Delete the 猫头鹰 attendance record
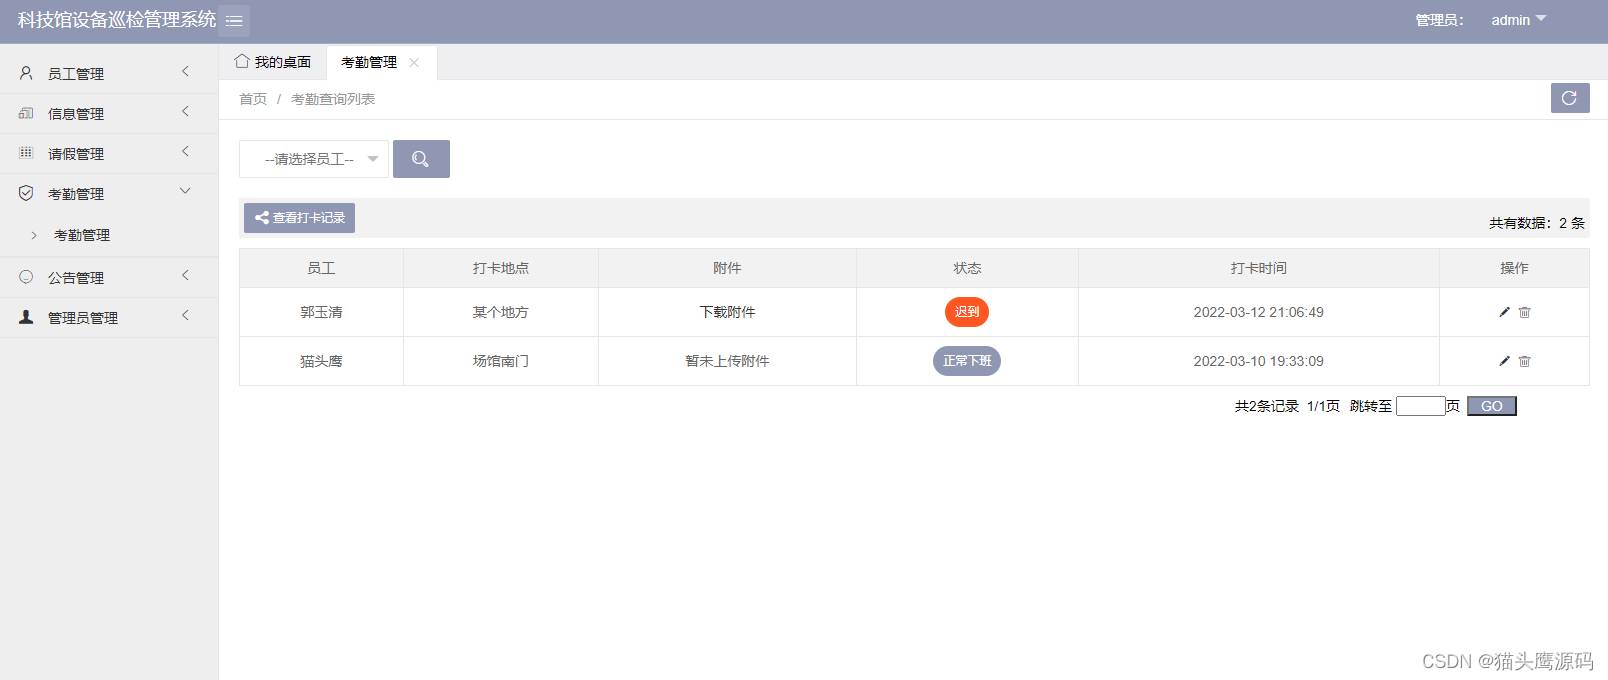The image size is (1608, 680). click(x=1525, y=361)
